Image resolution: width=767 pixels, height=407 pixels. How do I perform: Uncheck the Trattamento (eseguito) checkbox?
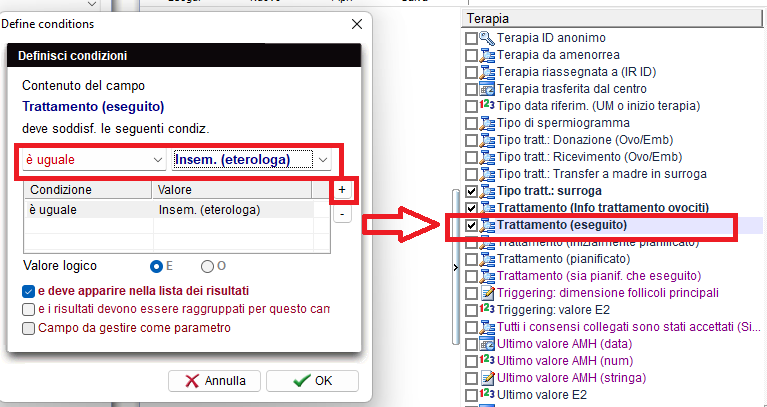pos(471,226)
